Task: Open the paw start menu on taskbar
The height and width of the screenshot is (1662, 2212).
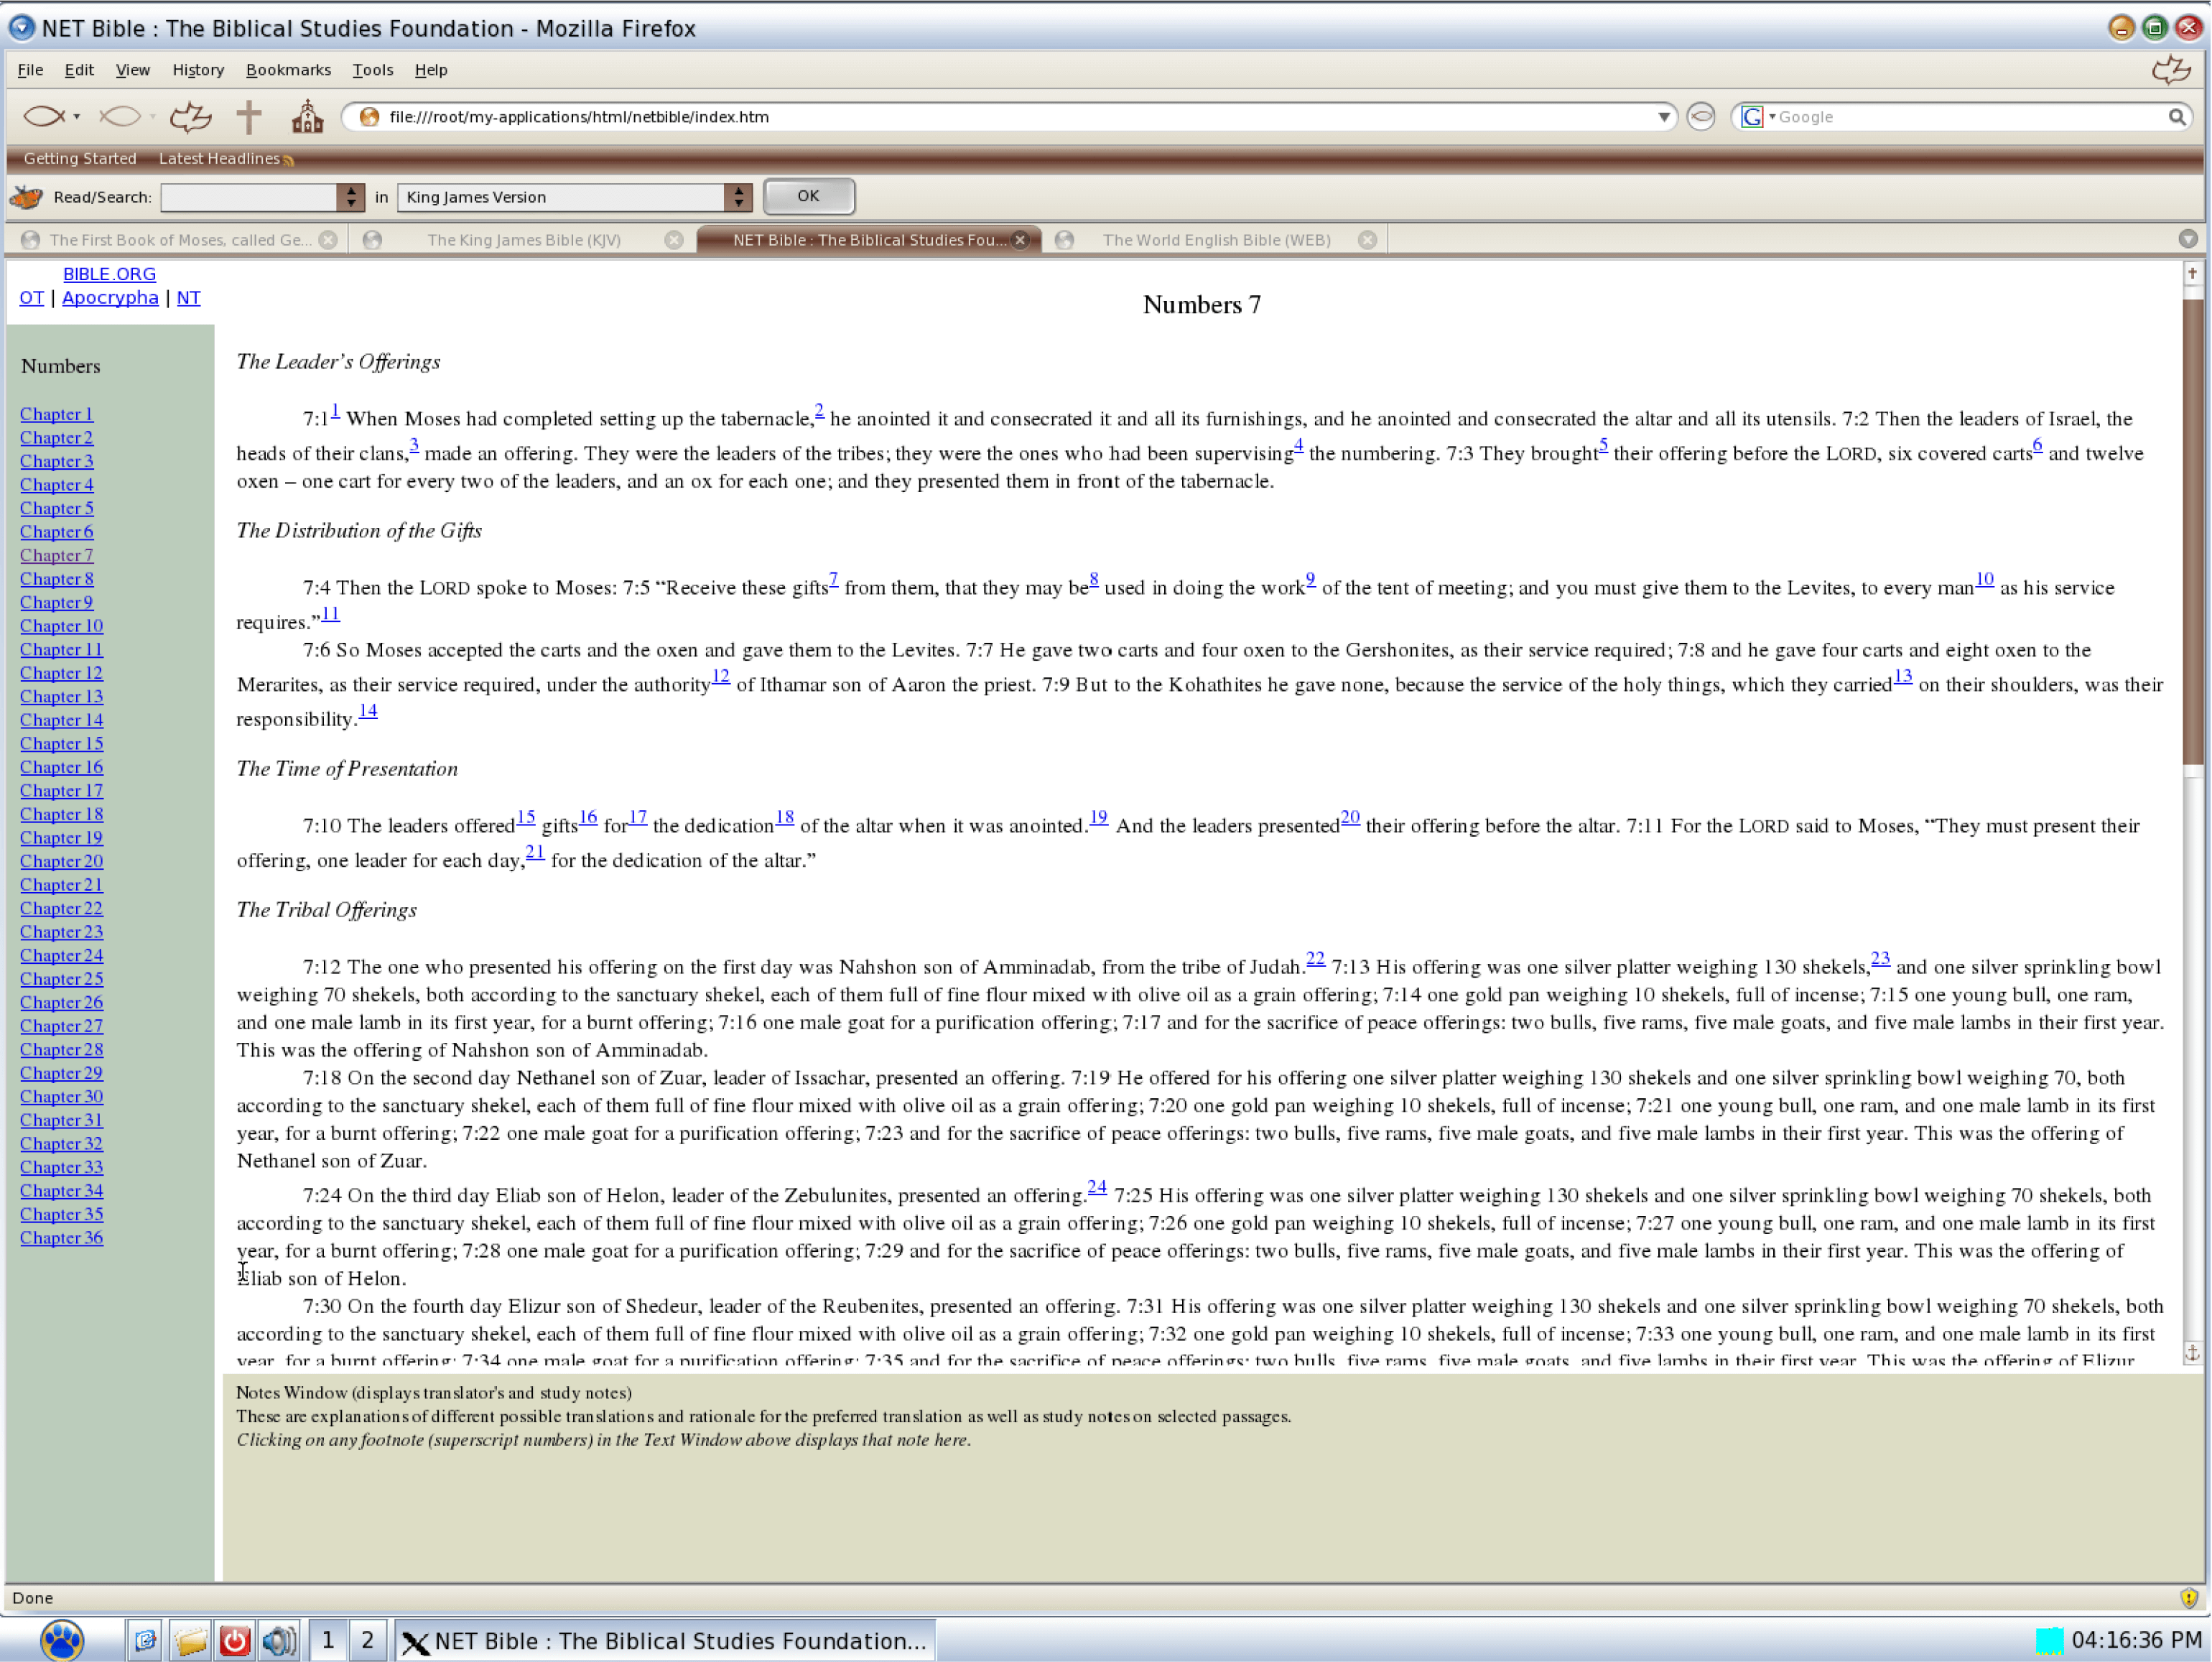Action: tap(61, 1640)
